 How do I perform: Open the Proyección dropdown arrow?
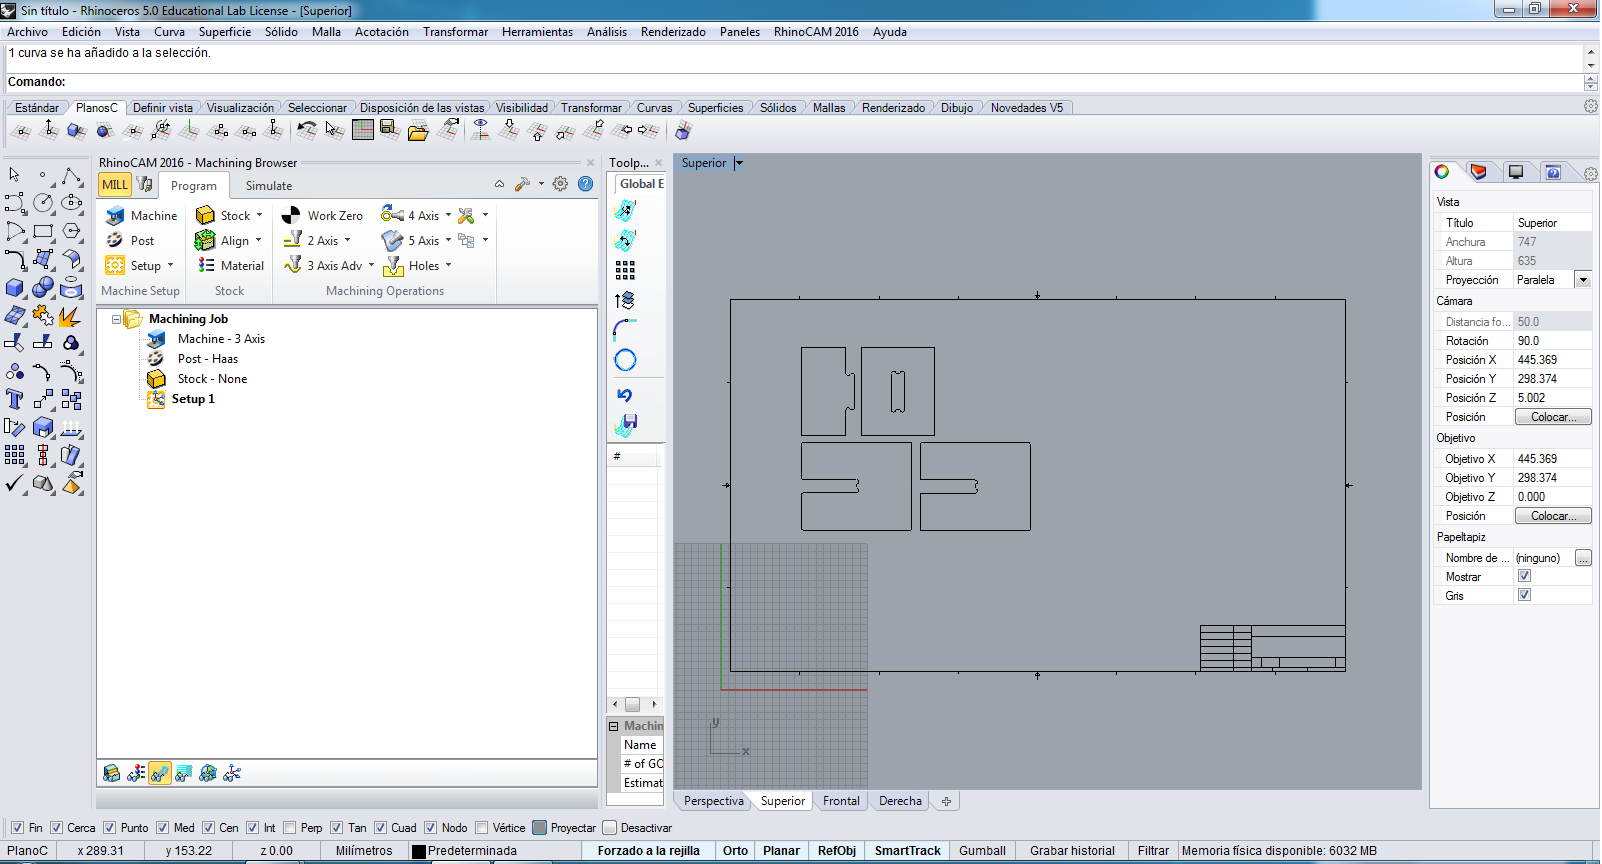click(x=1583, y=280)
